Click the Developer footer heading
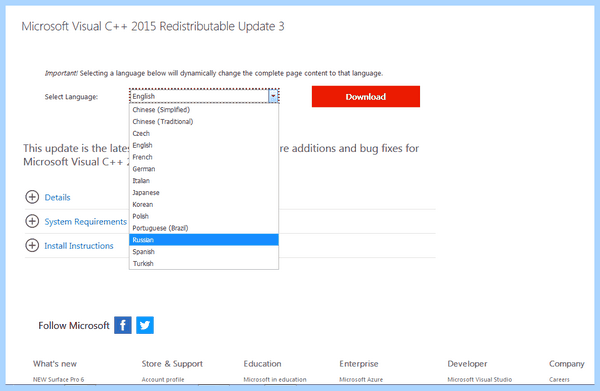 click(467, 364)
